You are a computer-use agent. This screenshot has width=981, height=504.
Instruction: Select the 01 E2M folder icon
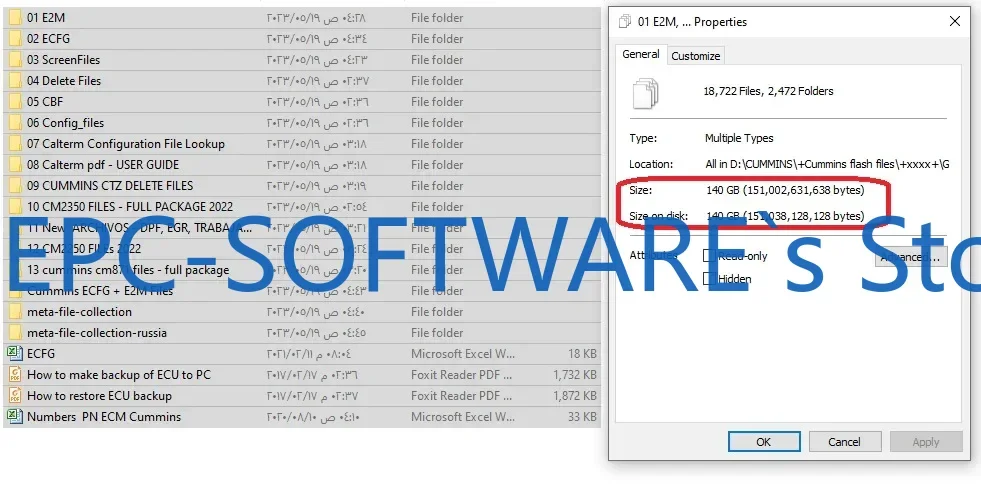coord(15,18)
